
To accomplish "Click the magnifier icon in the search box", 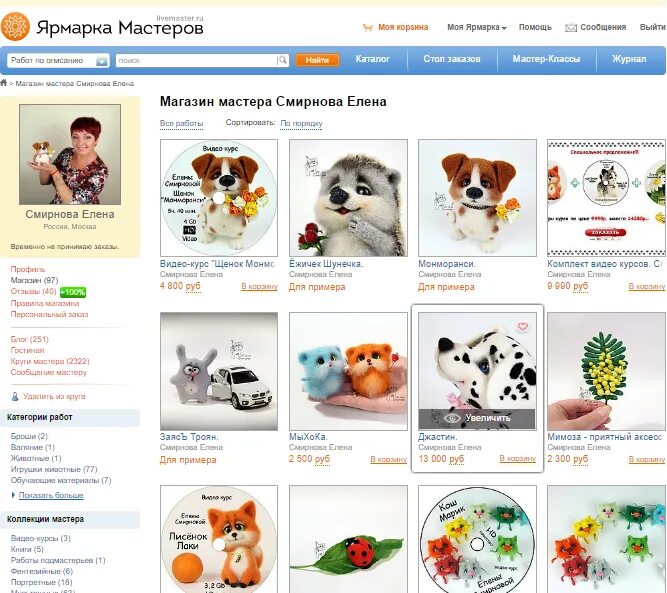I will [x=282, y=60].
